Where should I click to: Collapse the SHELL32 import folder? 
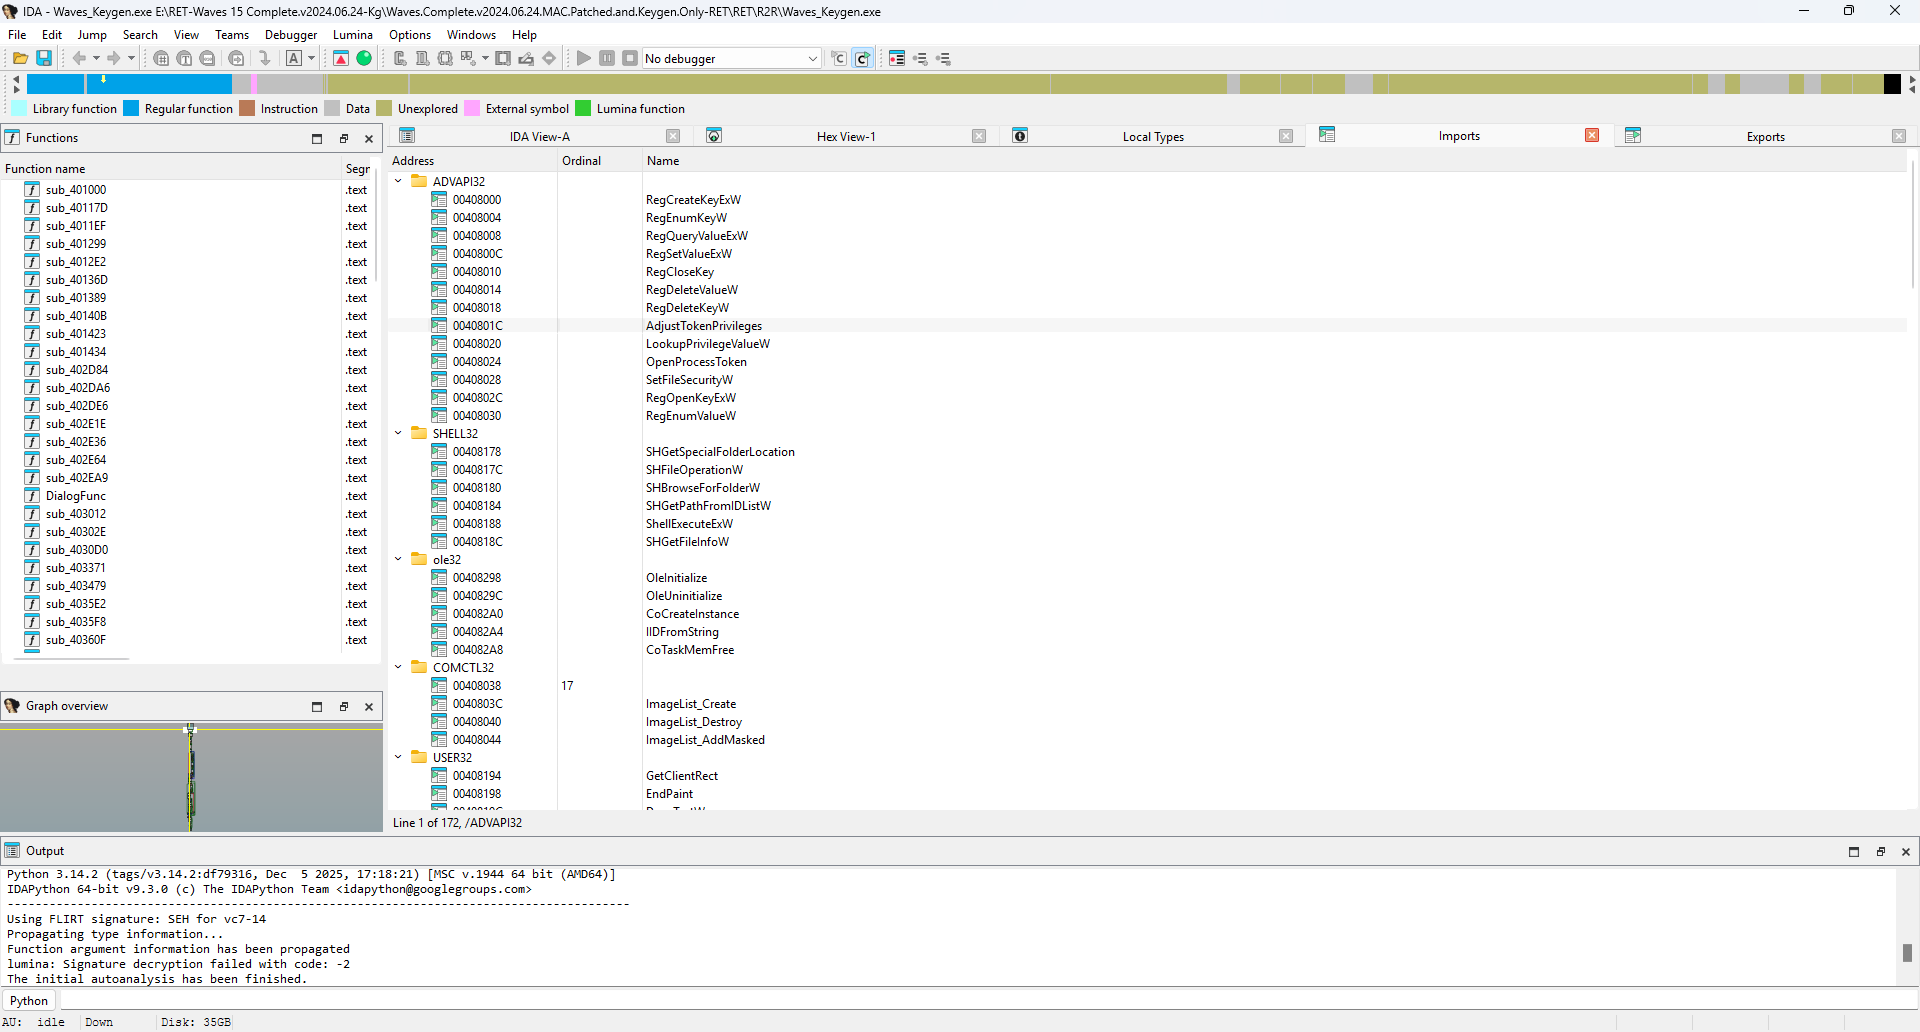pyautogui.click(x=399, y=434)
